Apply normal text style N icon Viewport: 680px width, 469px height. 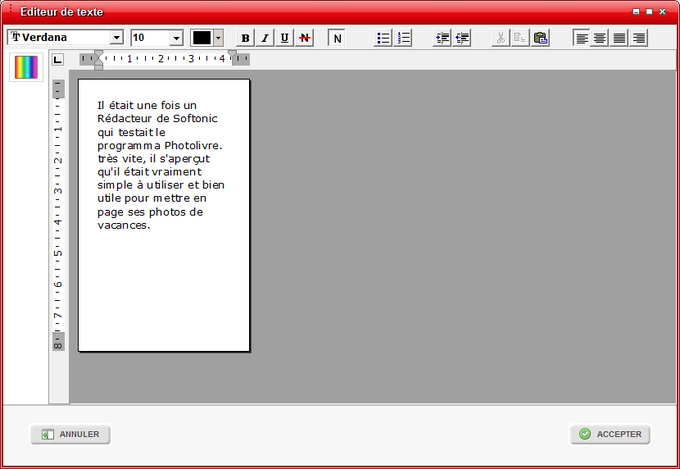(x=337, y=38)
